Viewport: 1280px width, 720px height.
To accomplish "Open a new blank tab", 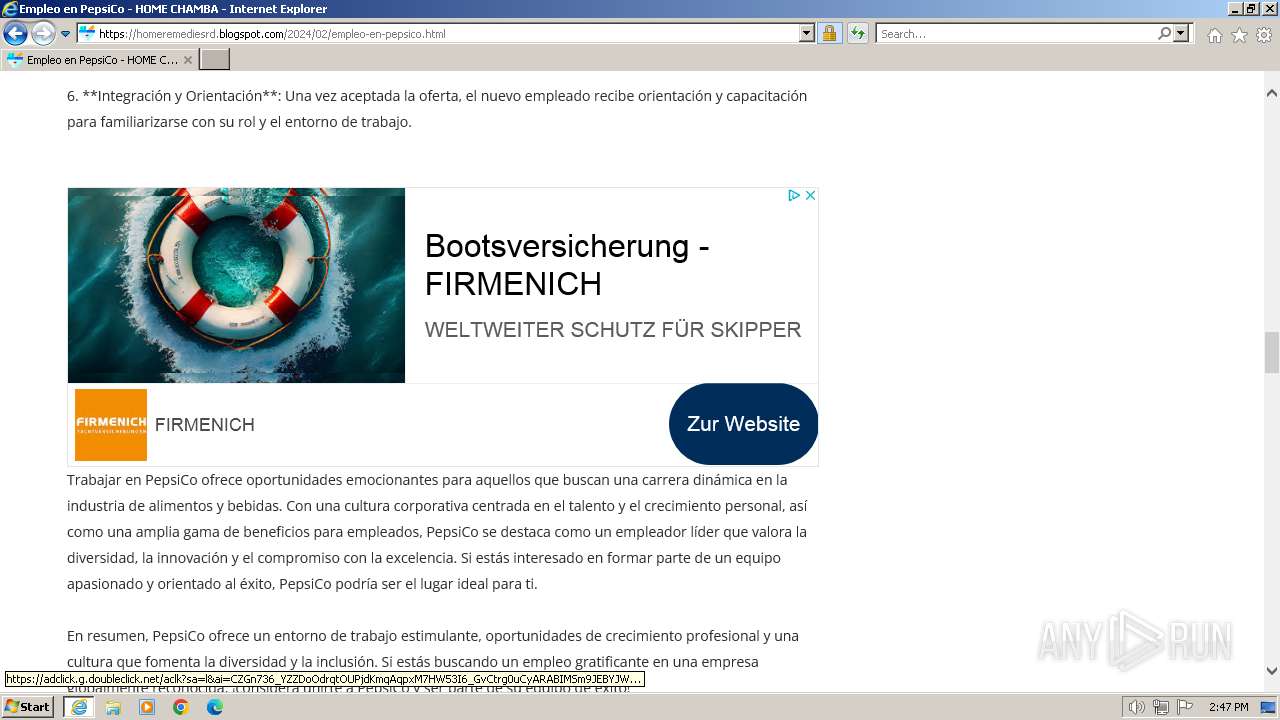I will (x=215, y=59).
